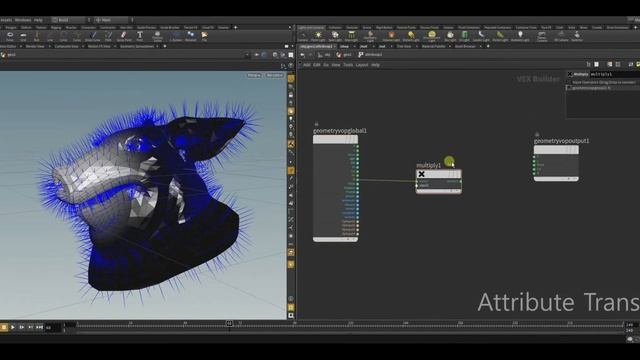Click the current frame number field
The image size is (640, 360).
point(53,328)
